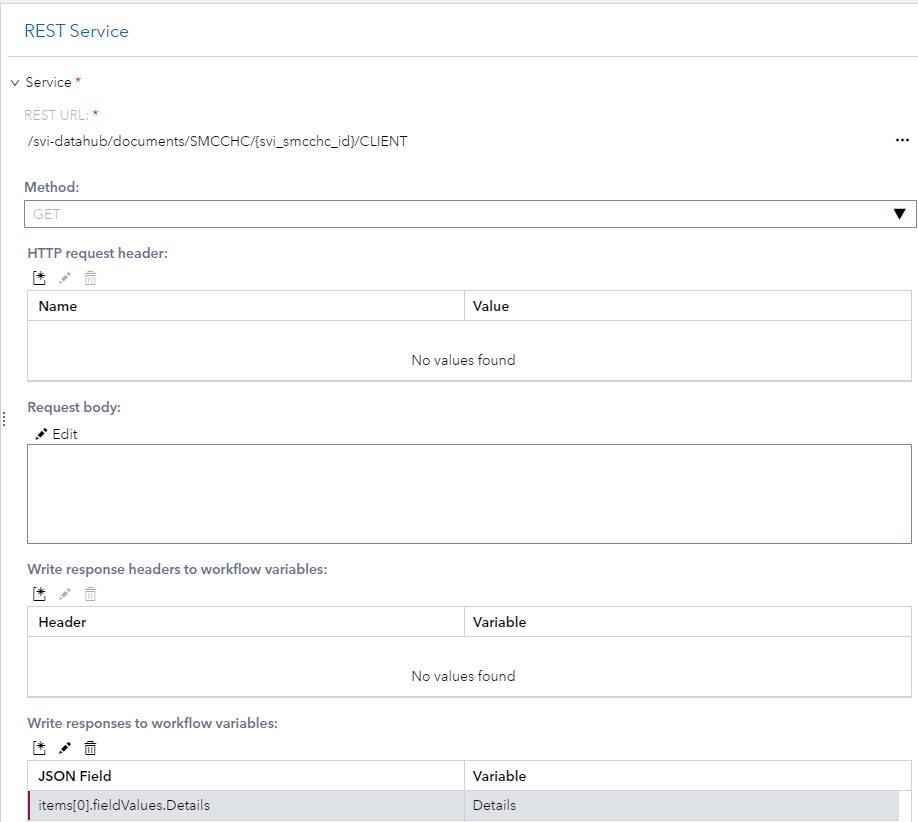918x822 pixels.
Task: Edit the response header variable mapping
Action: pyautogui.click(x=65, y=594)
